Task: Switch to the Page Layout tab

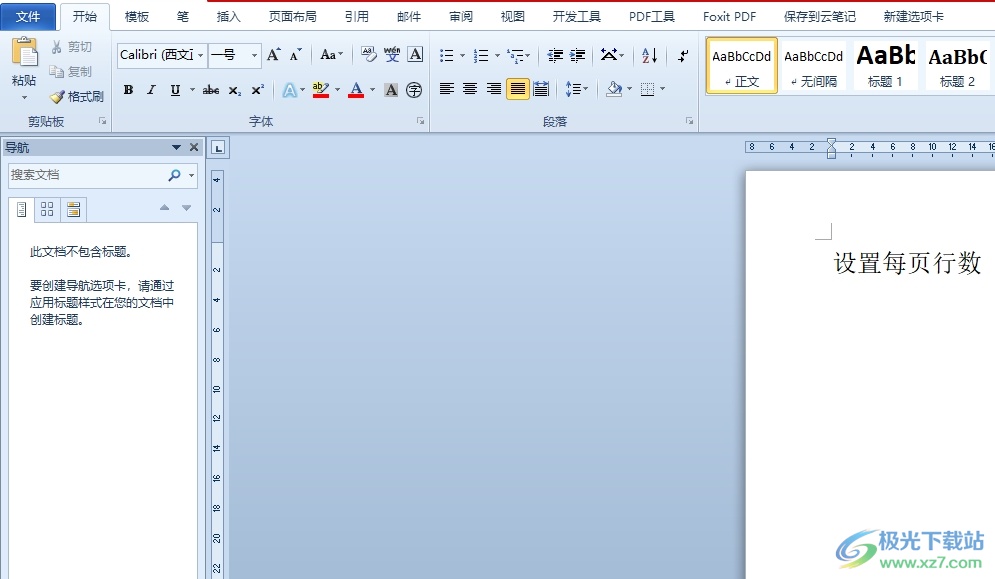Action: pos(293,17)
